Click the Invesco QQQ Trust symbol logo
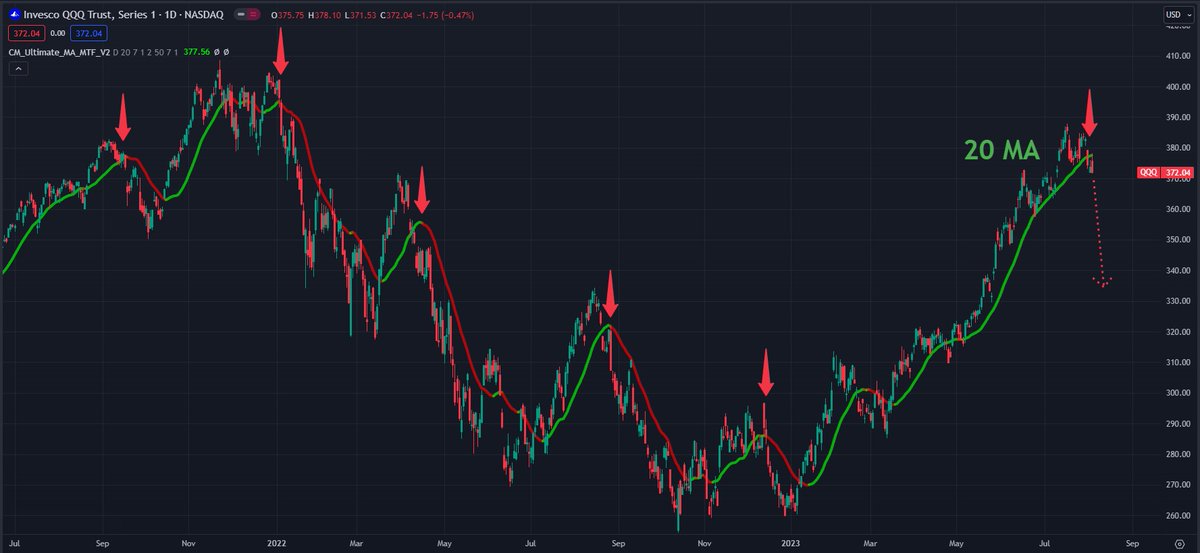The image size is (1200, 553). pyautogui.click(x=14, y=15)
